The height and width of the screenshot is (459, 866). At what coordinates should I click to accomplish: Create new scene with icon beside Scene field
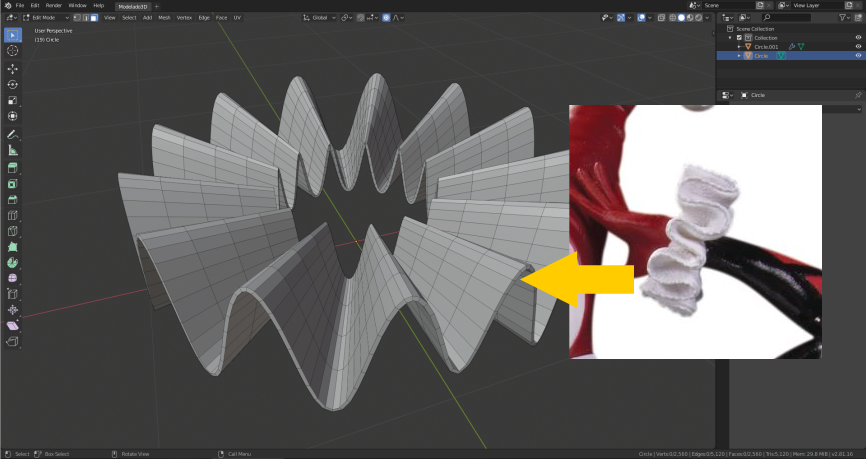759,6
